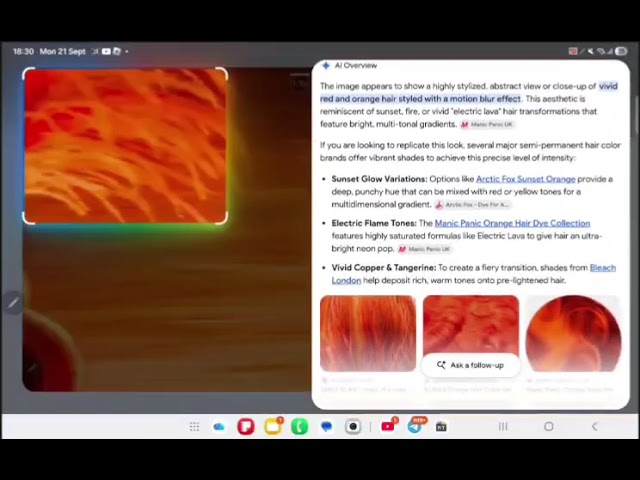
Task: Open the straight orange hair result thumbnail
Action: pyautogui.click(x=368, y=333)
